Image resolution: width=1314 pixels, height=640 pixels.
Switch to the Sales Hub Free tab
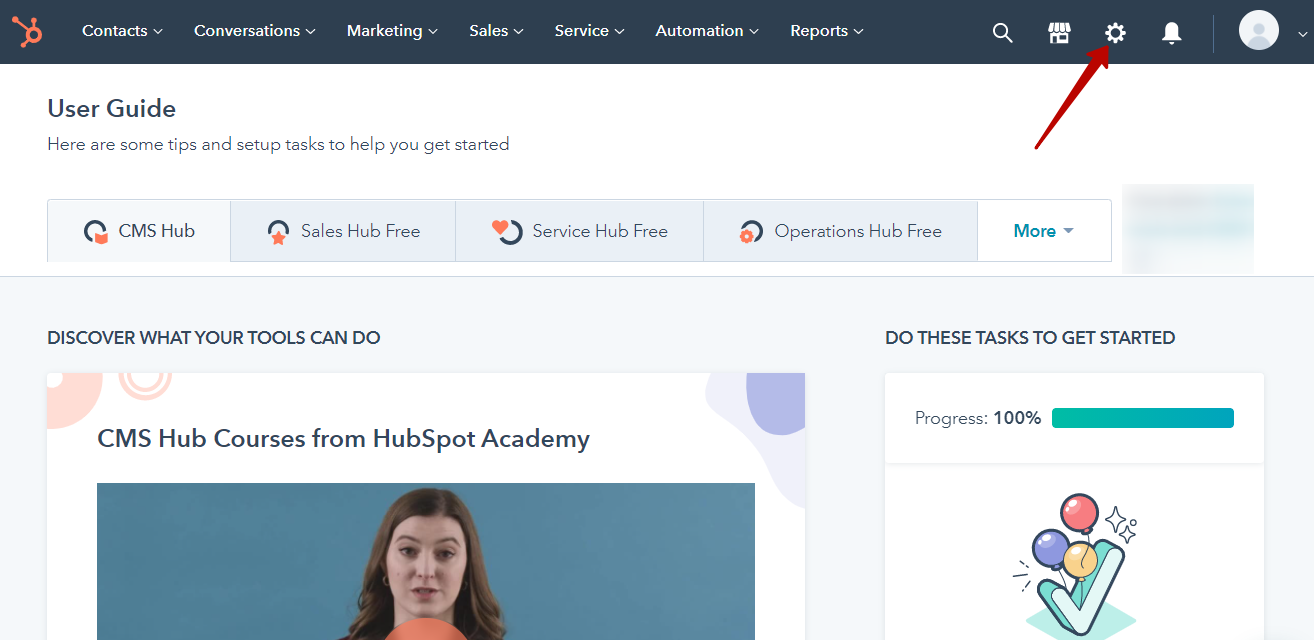click(343, 231)
